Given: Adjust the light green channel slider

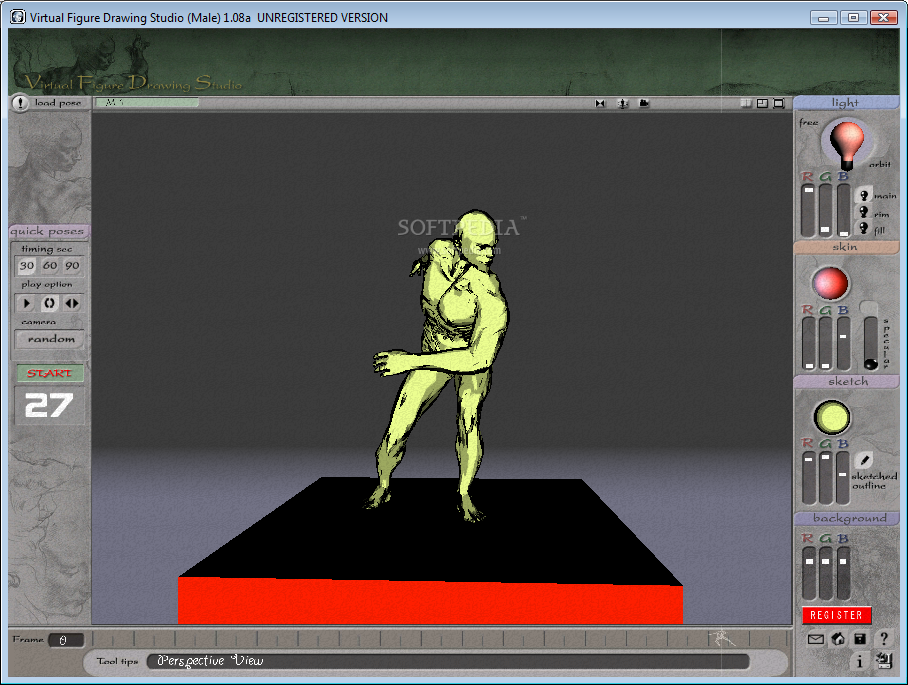Looking at the screenshot, I should tap(826, 211).
